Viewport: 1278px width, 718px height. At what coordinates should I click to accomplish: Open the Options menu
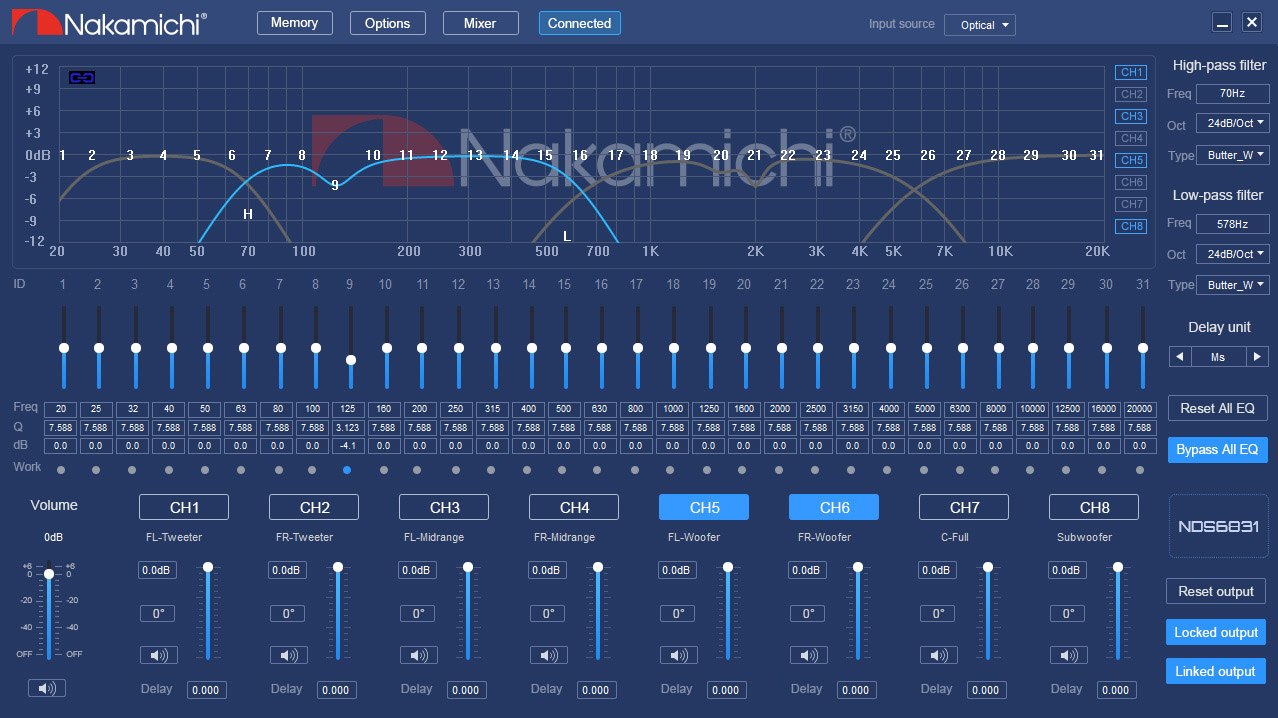point(387,23)
